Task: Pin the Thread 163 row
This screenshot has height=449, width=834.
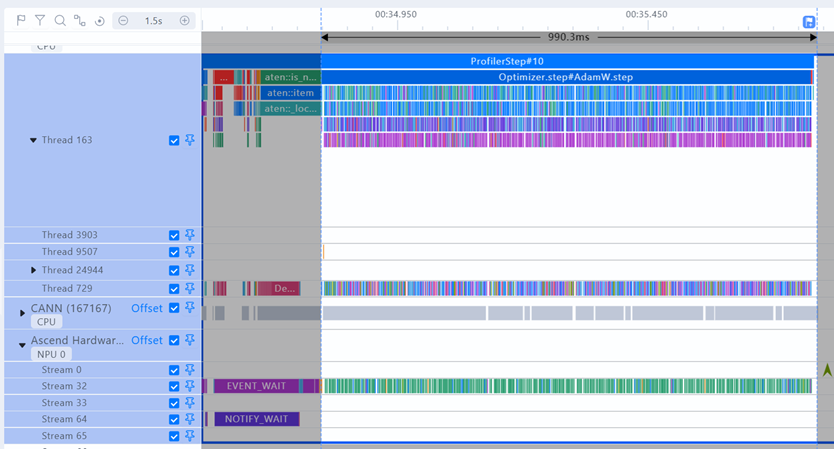Action: [x=190, y=140]
